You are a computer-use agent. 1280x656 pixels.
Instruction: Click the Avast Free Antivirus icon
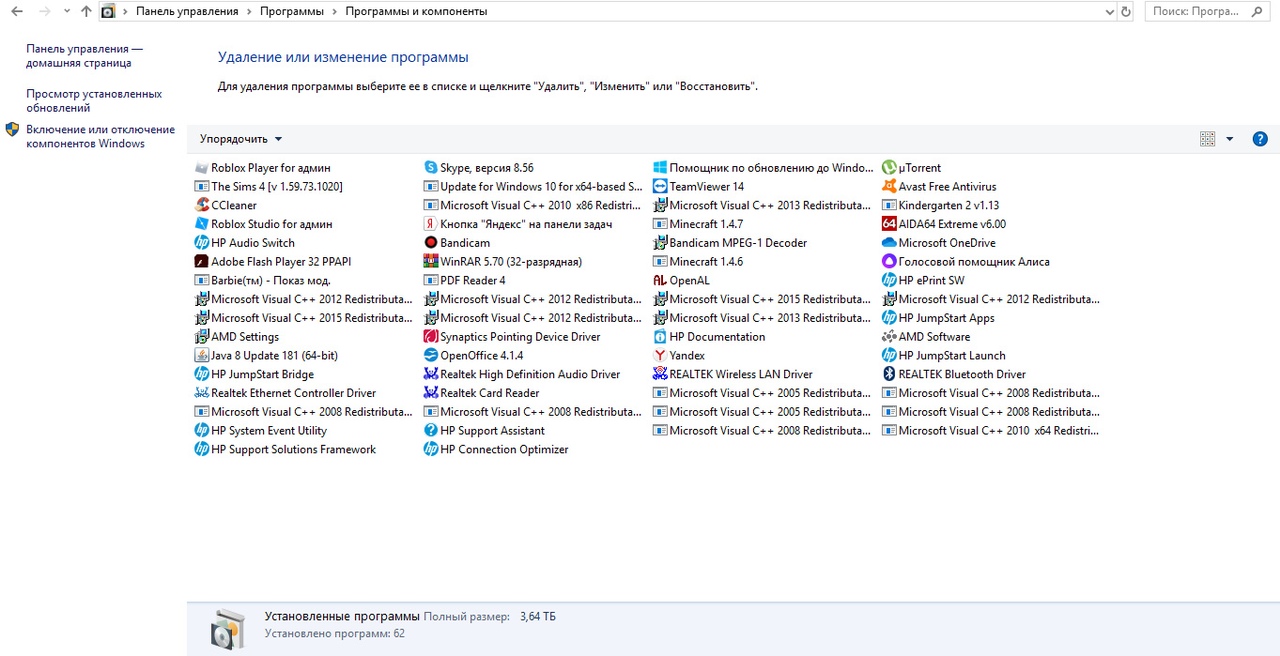(x=889, y=187)
